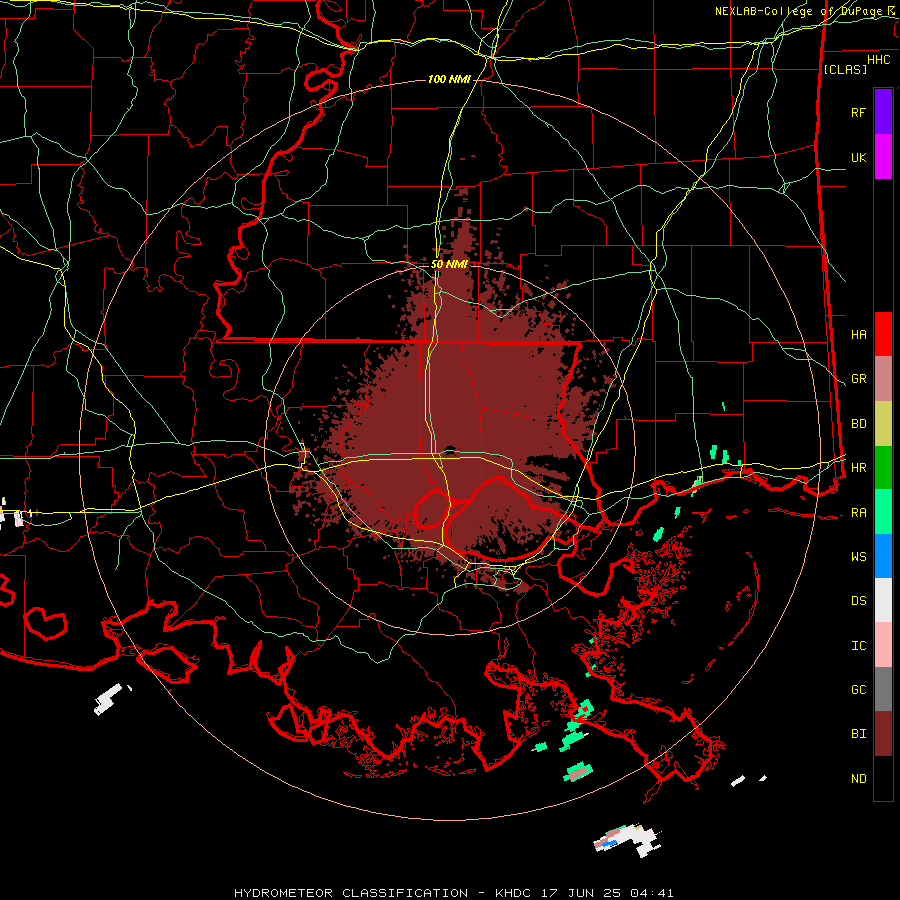Screen dimensions: 900x900
Task: Click the 100 NMI range ring label
Action: [x=449, y=79]
